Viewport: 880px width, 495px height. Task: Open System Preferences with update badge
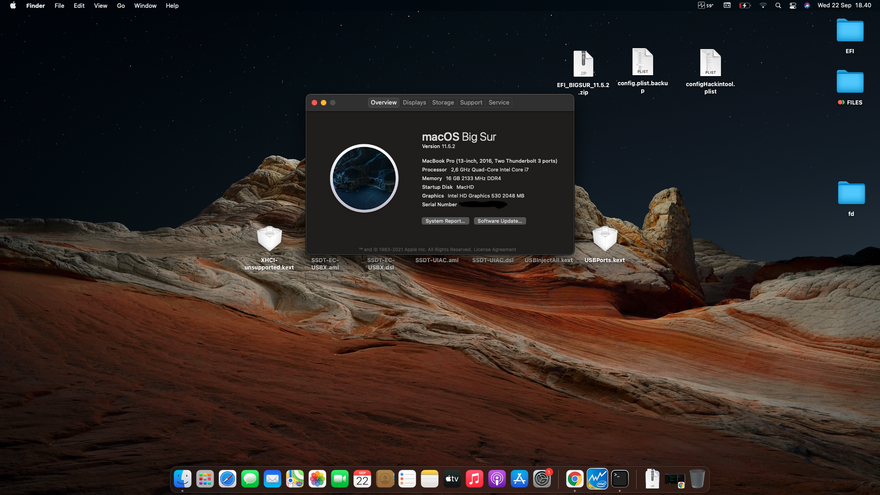pos(542,479)
